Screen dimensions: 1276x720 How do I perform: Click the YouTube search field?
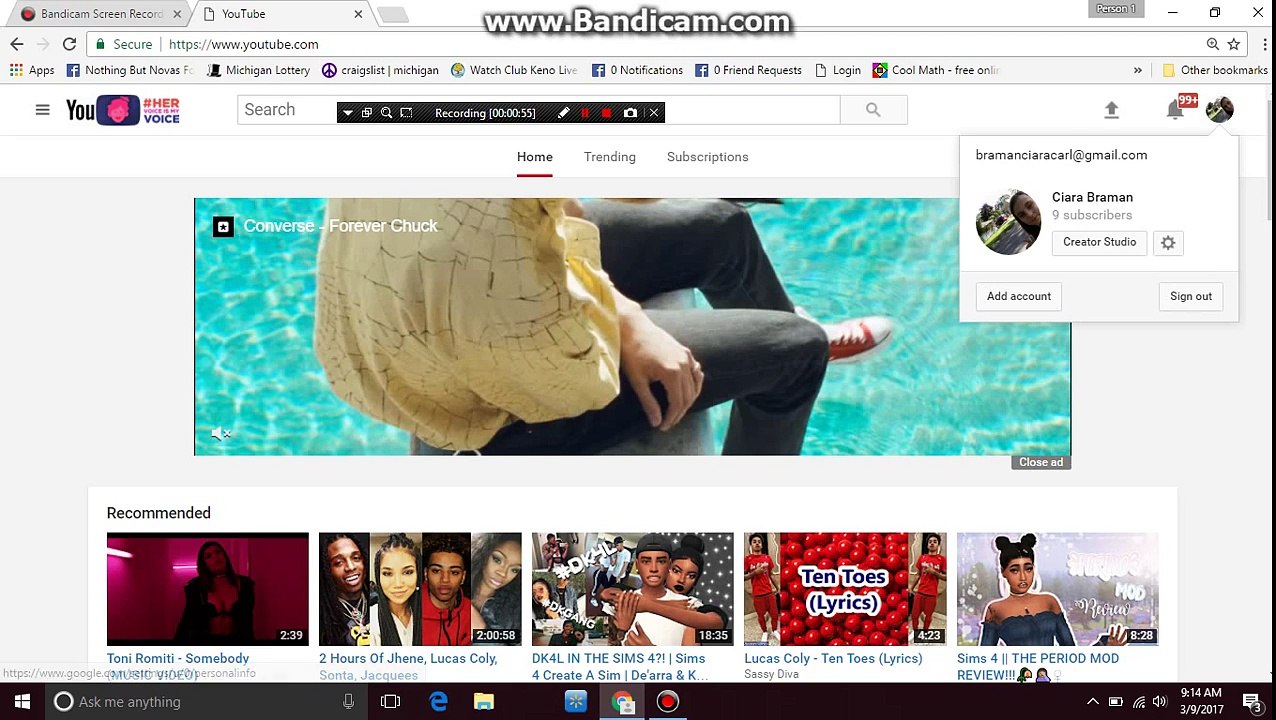pos(539,110)
